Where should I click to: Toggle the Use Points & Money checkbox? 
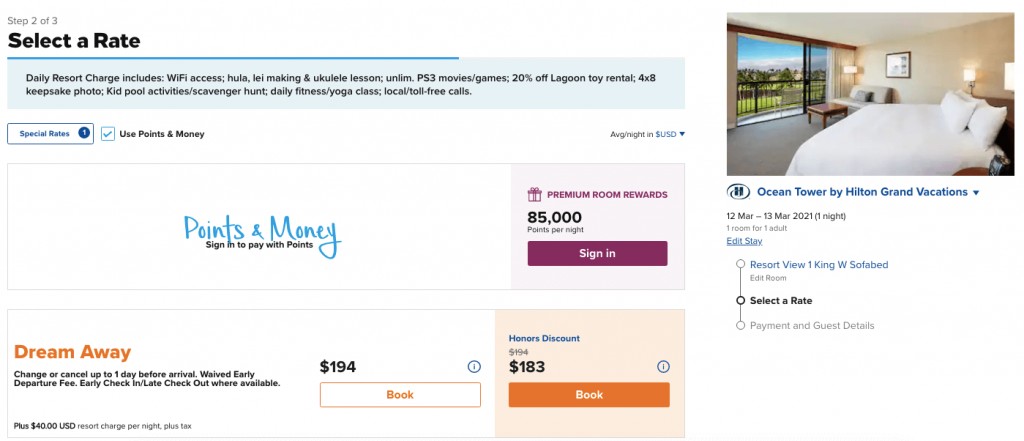click(x=108, y=134)
